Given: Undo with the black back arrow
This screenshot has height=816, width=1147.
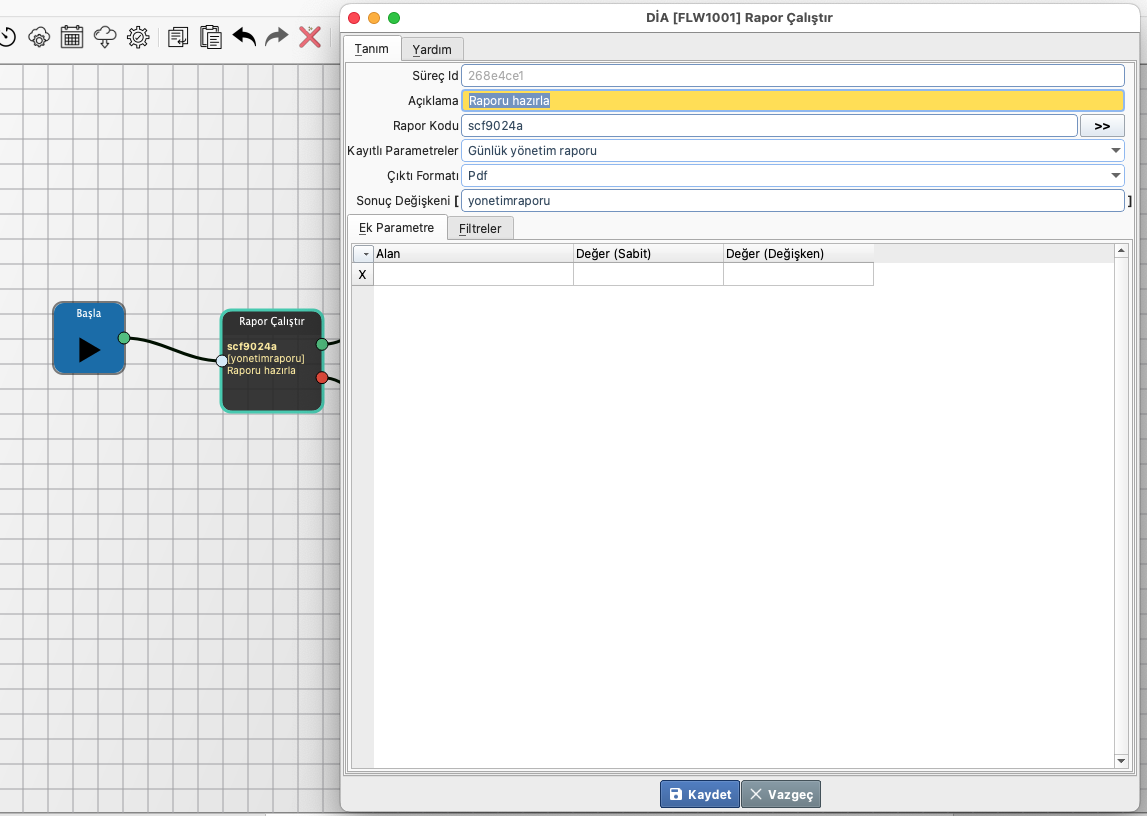Looking at the screenshot, I should [244, 37].
